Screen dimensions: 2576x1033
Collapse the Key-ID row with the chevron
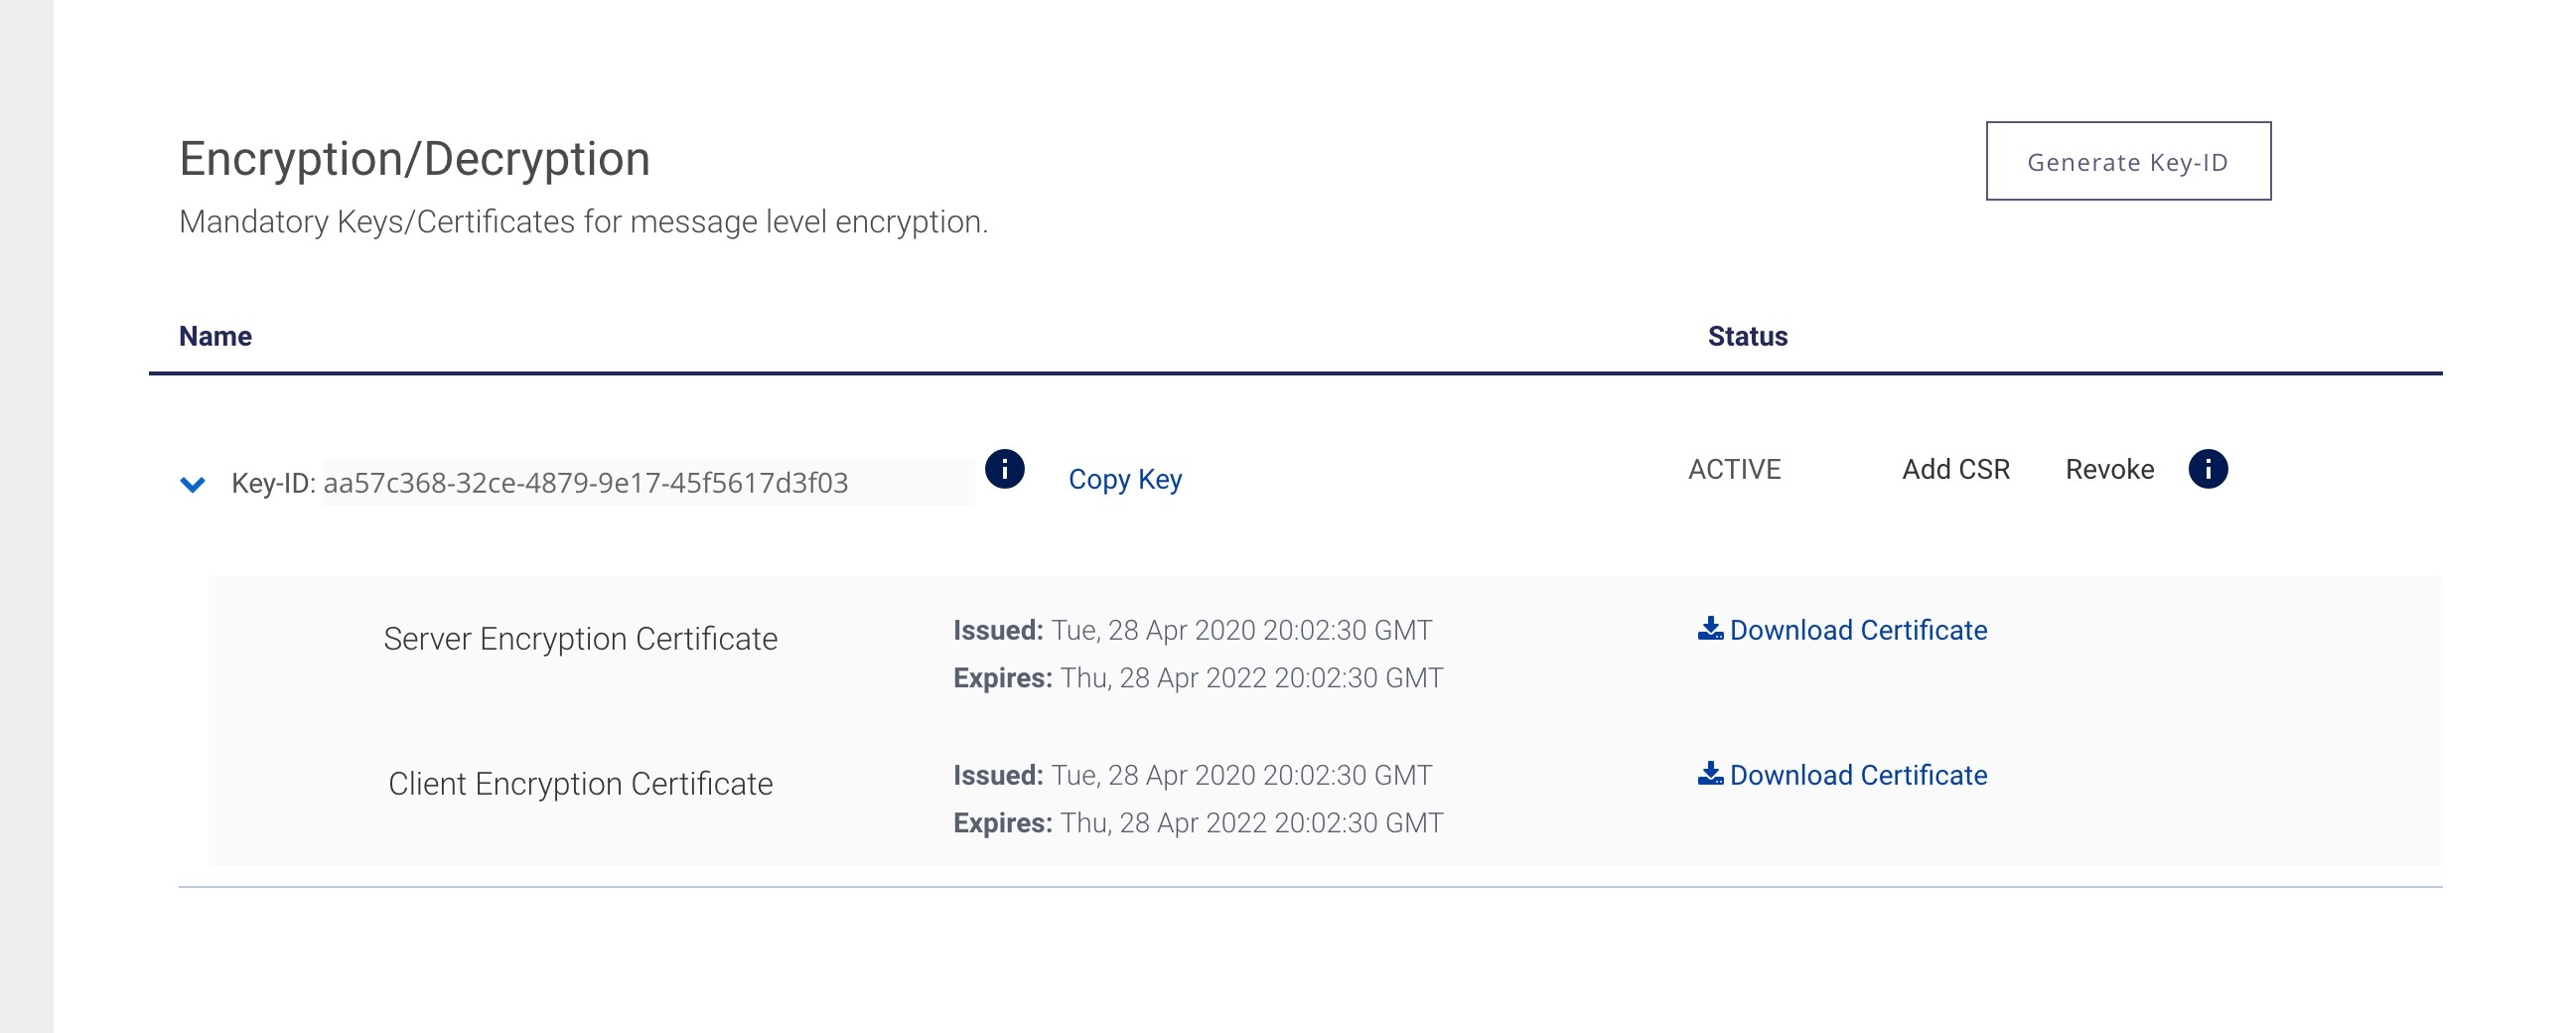point(192,484)
